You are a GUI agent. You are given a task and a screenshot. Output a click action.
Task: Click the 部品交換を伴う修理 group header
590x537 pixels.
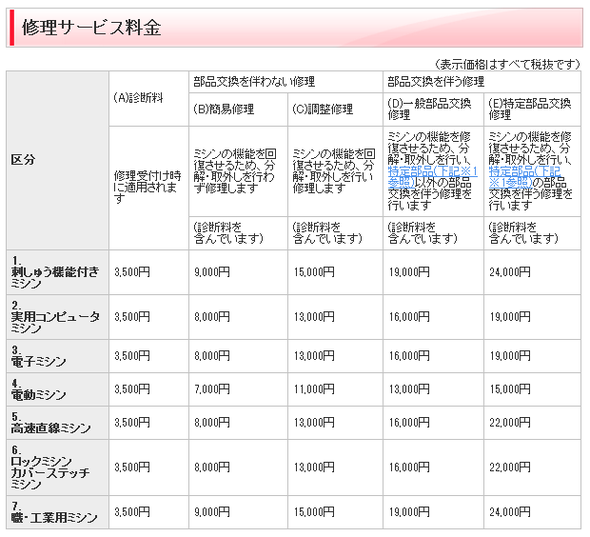click(436, 82)
